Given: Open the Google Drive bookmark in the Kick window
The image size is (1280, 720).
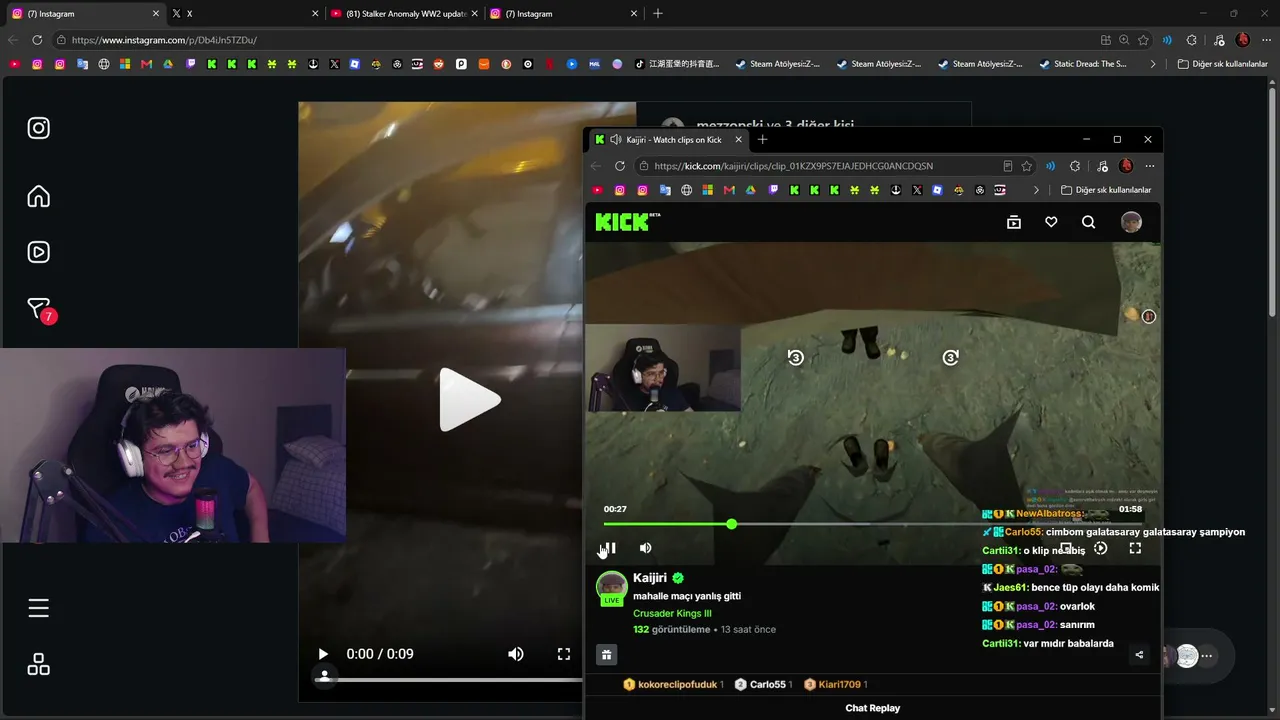Looking at the screenshot, I should (751, 190).
